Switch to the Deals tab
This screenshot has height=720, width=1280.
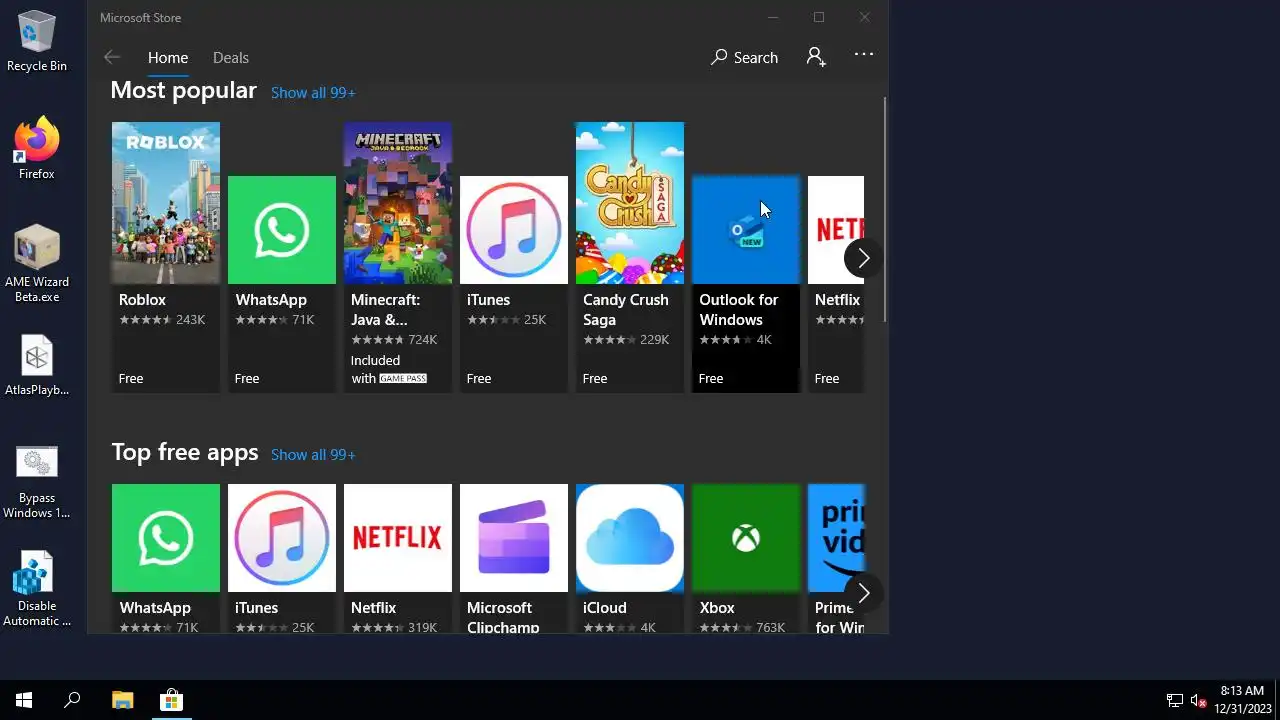(x=231, y=57)
